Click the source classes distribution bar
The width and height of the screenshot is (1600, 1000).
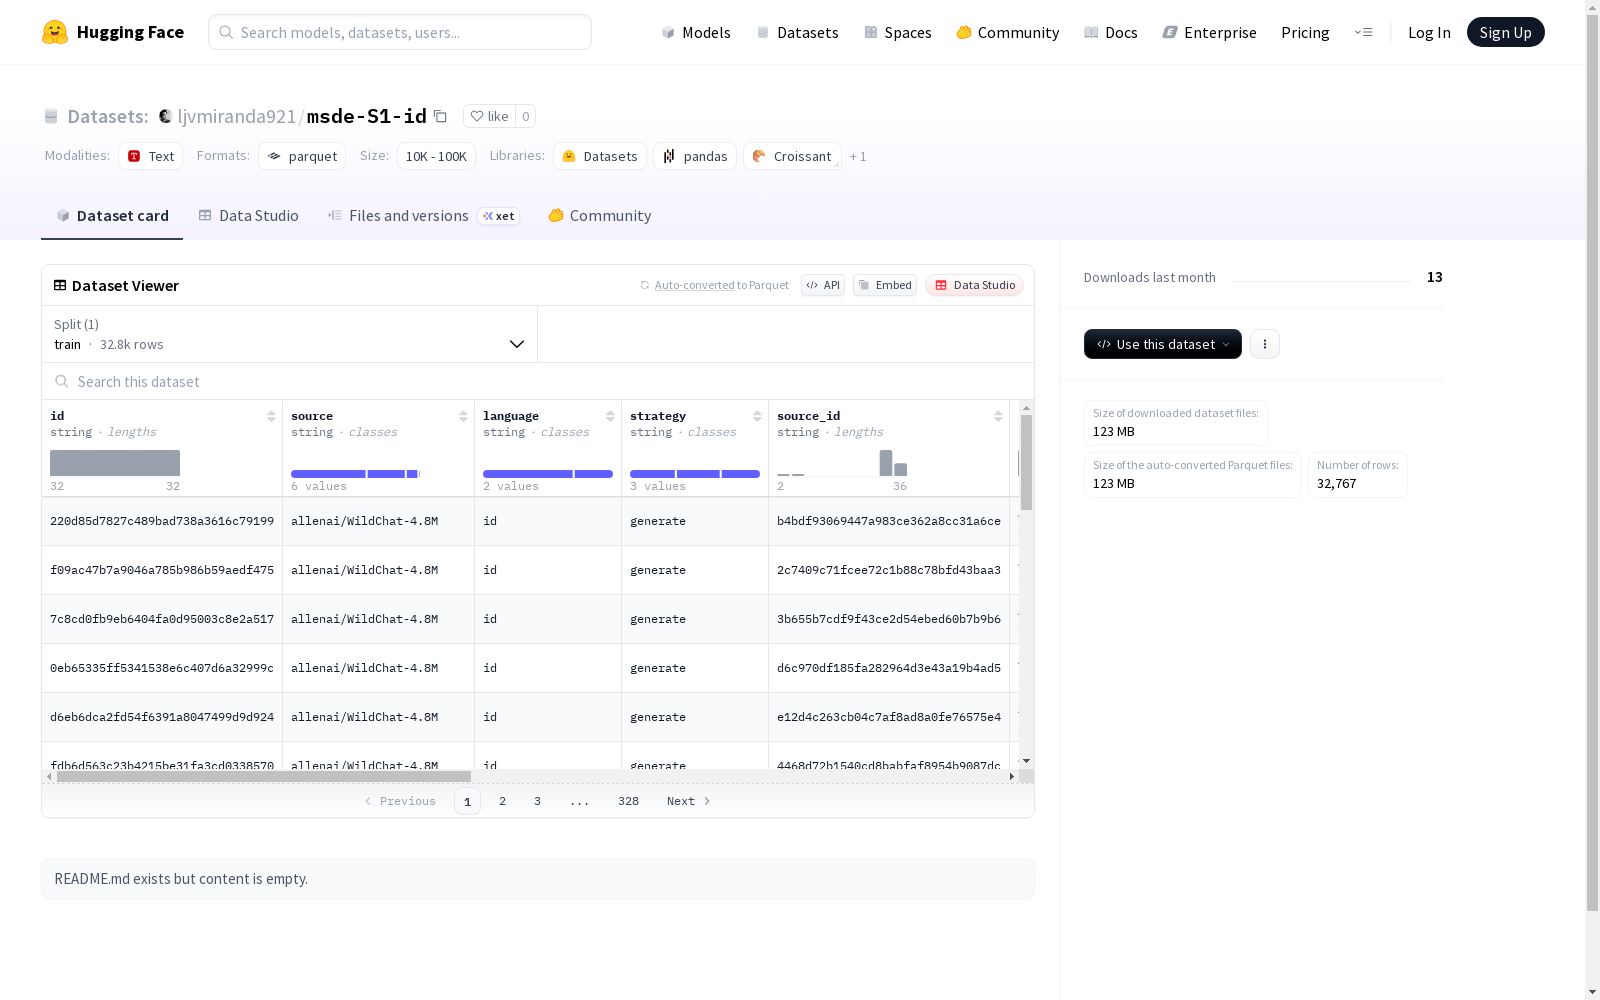click(355, 474)
